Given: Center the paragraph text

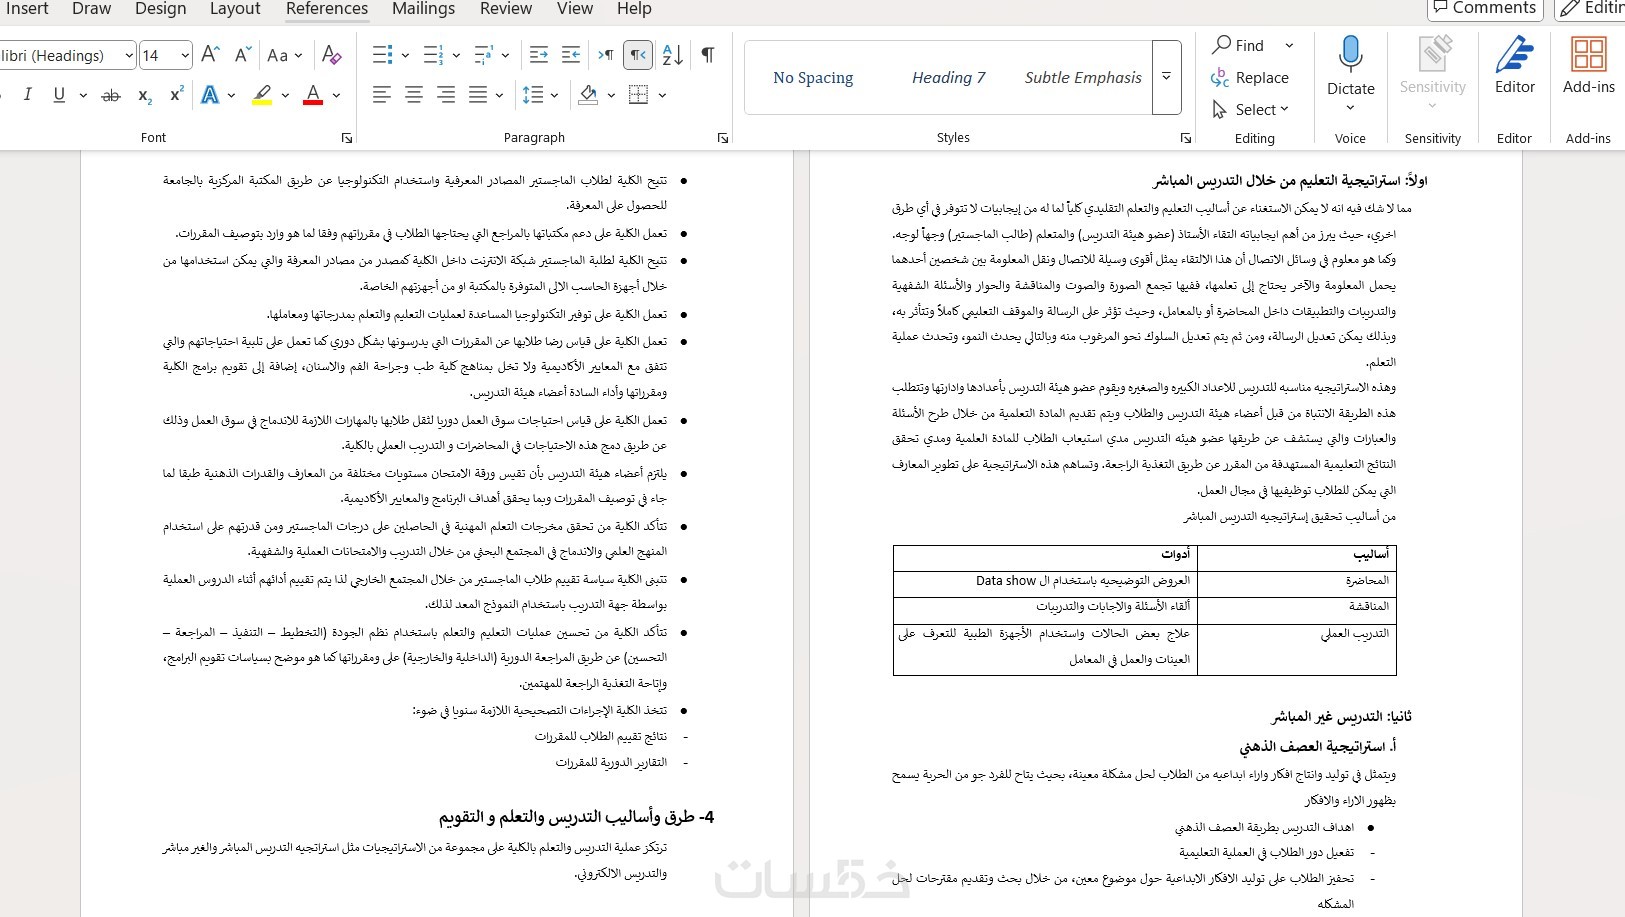Looking at the screenshot, I should [x=413, y=95].
